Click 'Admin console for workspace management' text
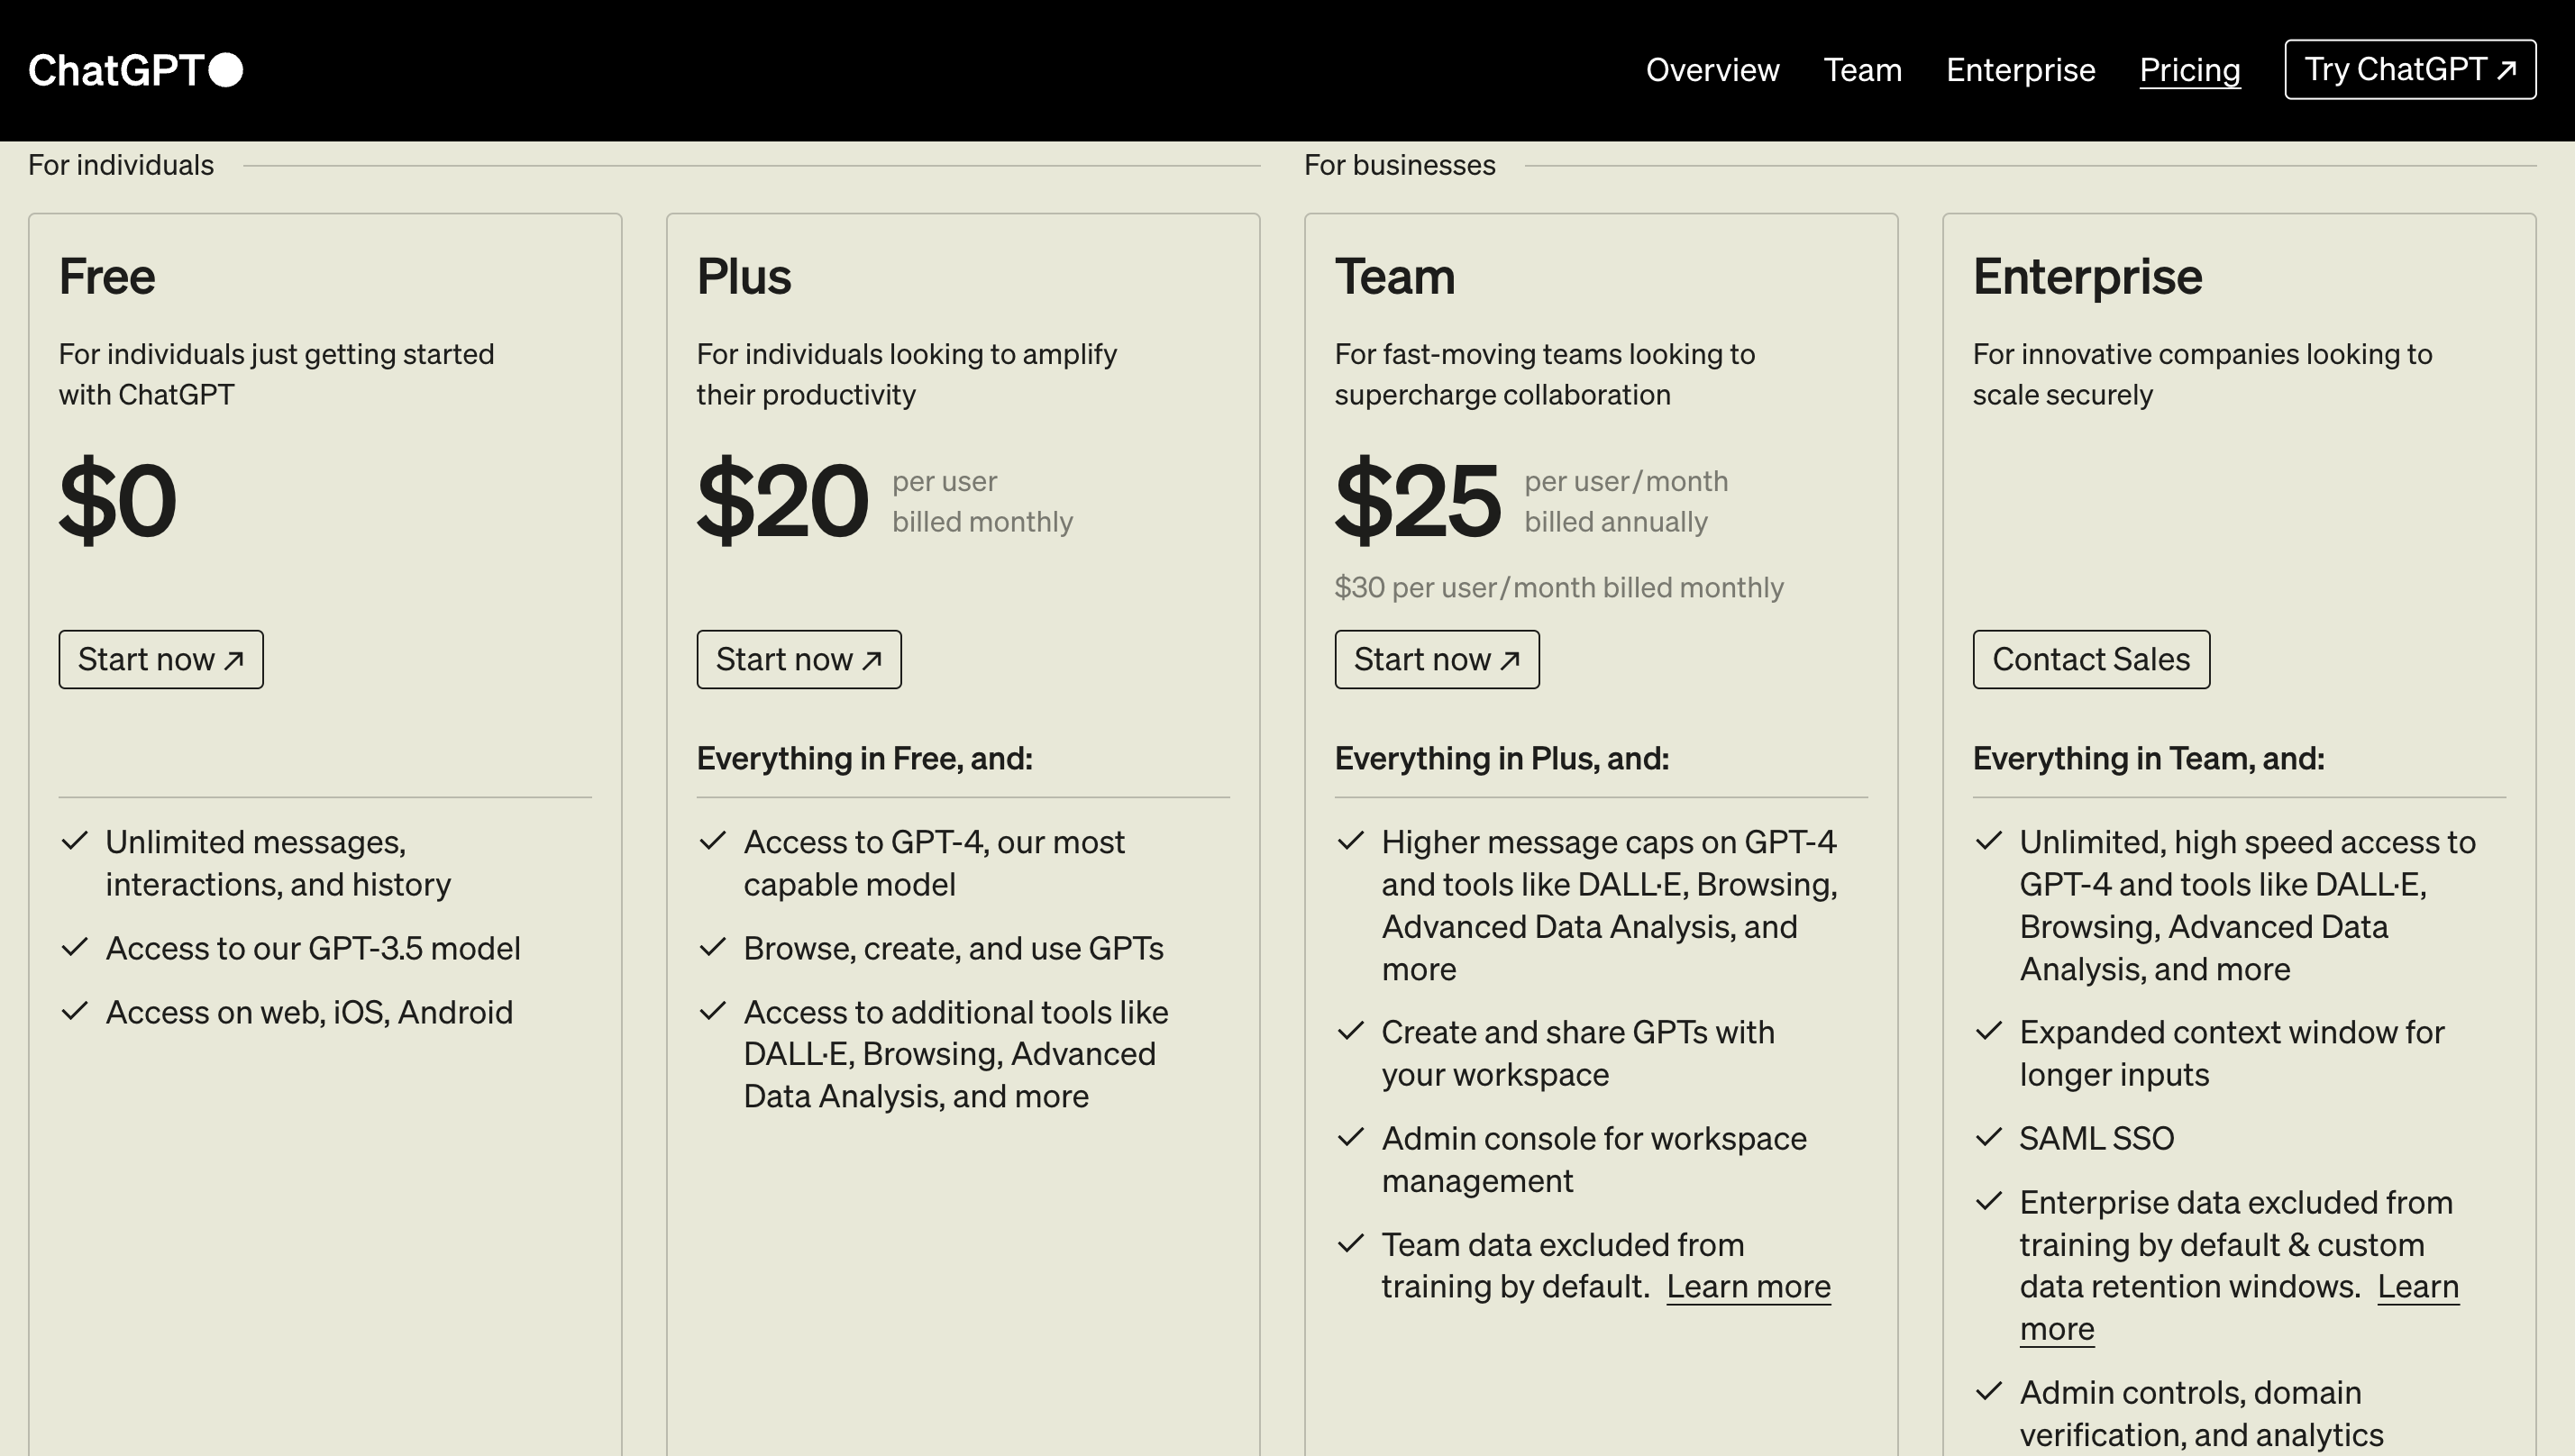Screen dimensions: 2575x1456 click(x=1594, y=1160)
